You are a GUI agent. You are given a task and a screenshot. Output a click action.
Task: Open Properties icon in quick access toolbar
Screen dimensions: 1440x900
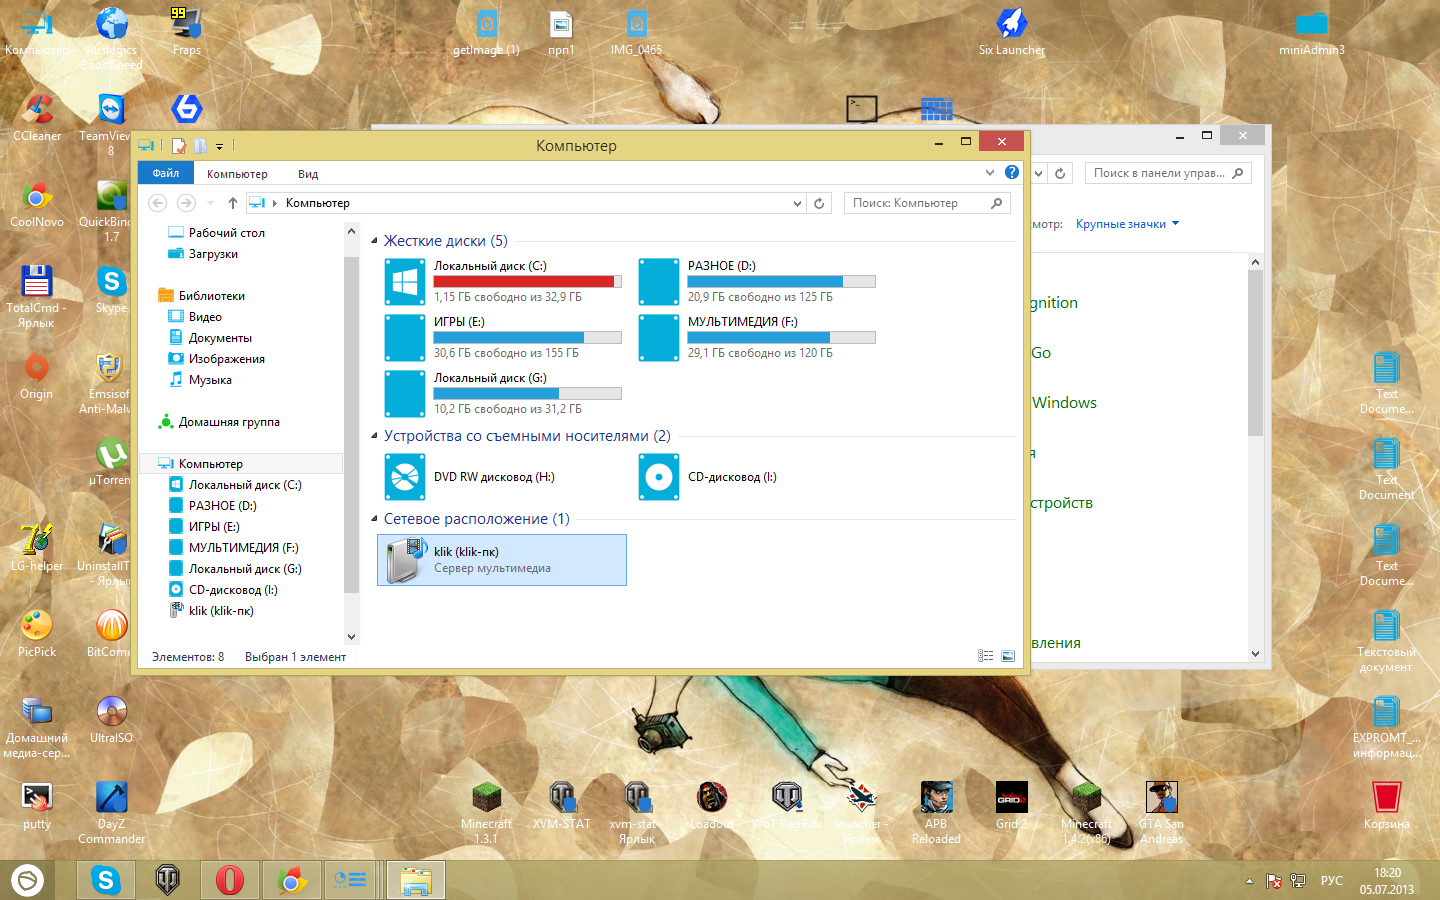pyautogui.click(x=179, y=145)
